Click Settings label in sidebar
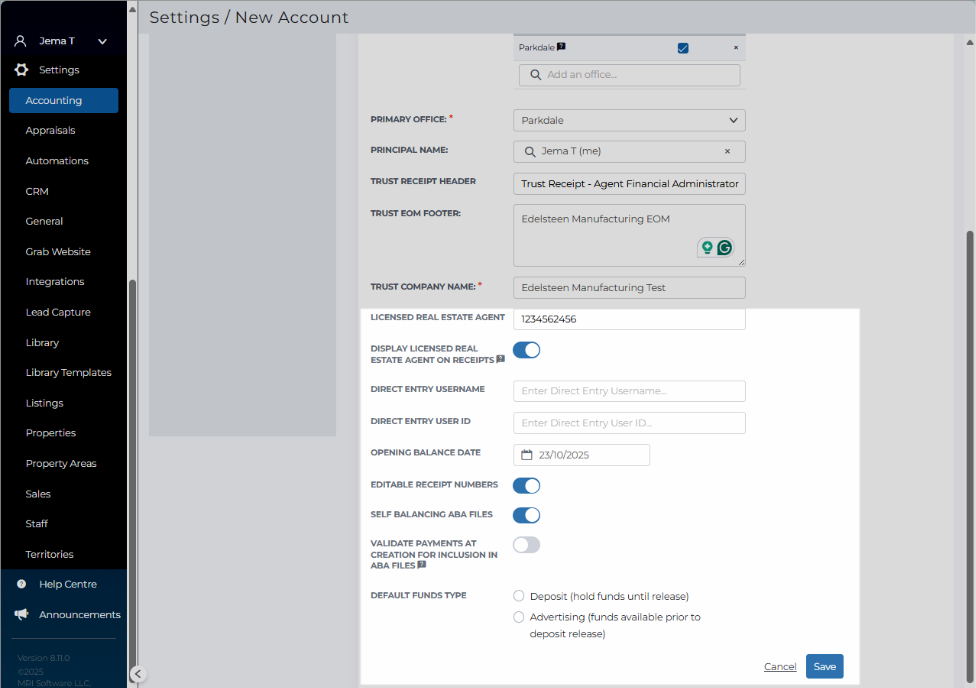976x688 pixels. (x=59, y=70)
